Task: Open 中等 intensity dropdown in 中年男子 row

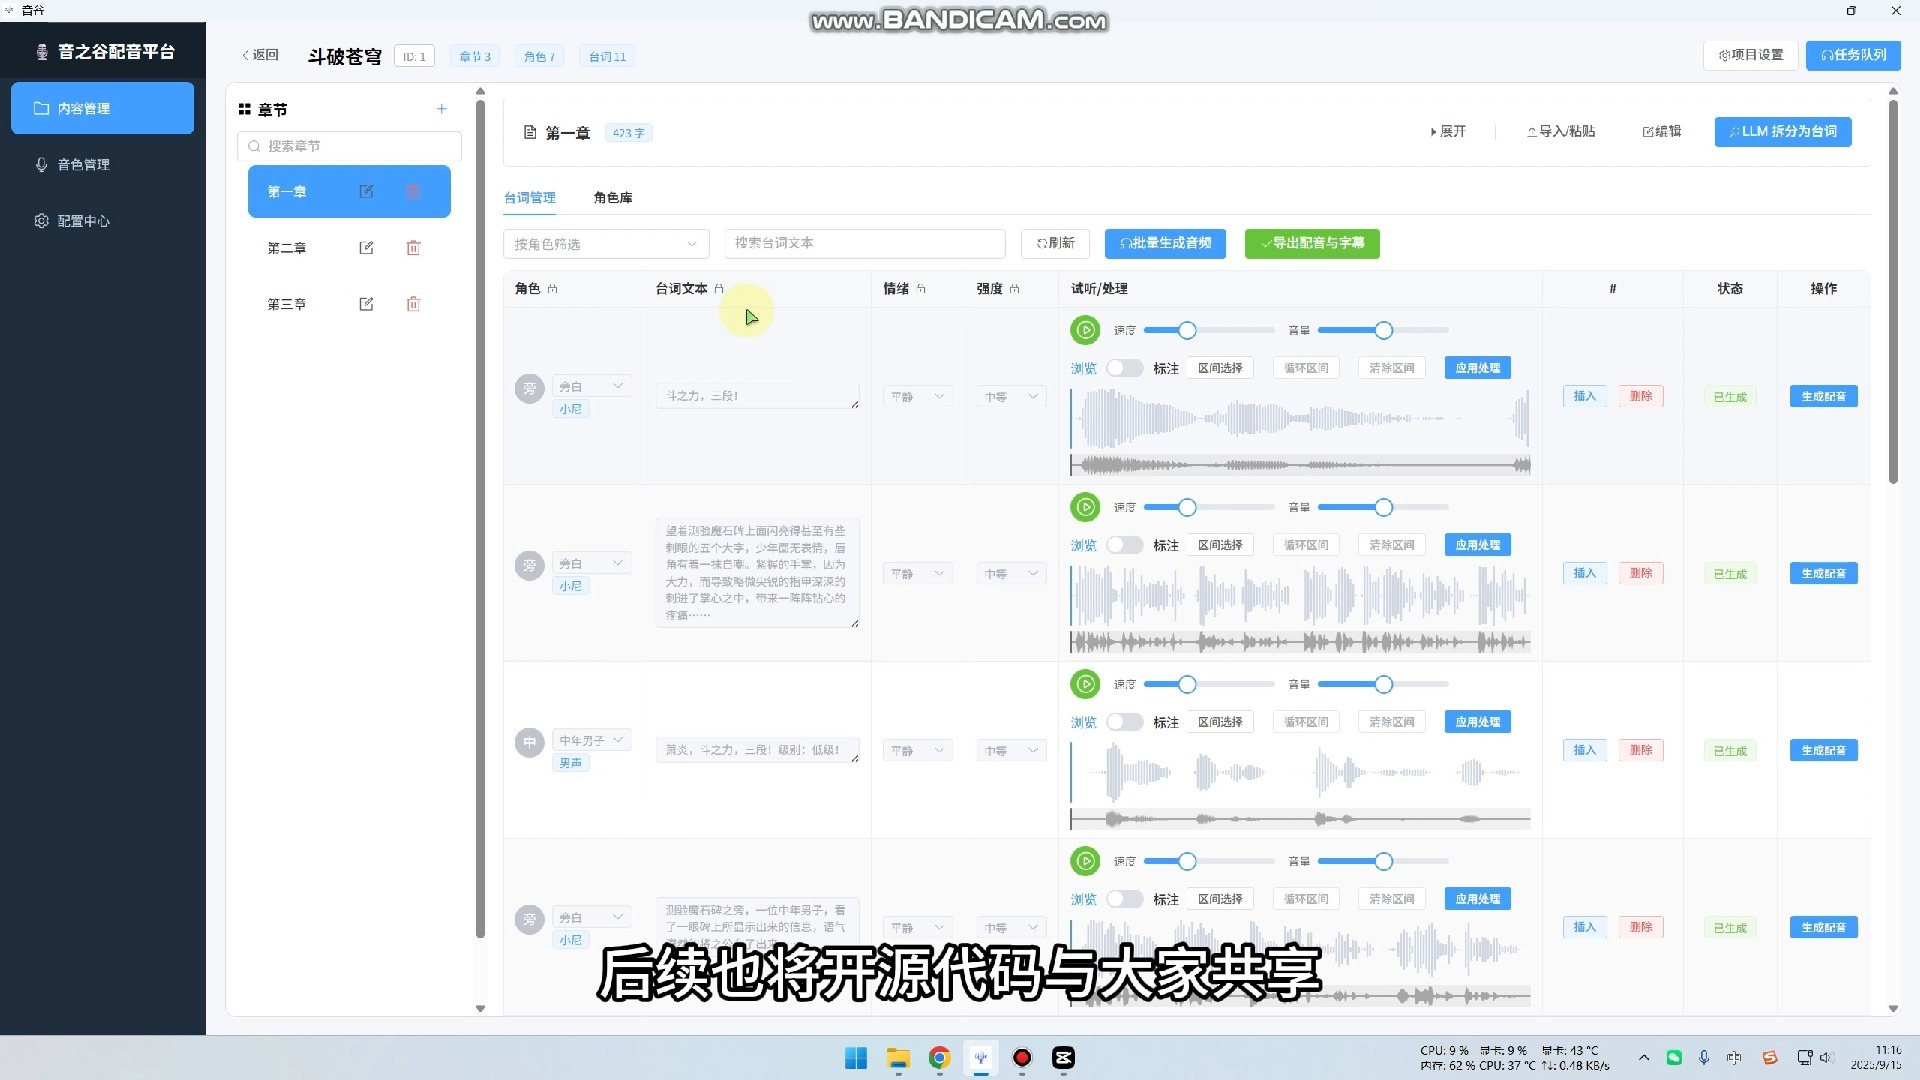Action: click(x=1011, y=751)
